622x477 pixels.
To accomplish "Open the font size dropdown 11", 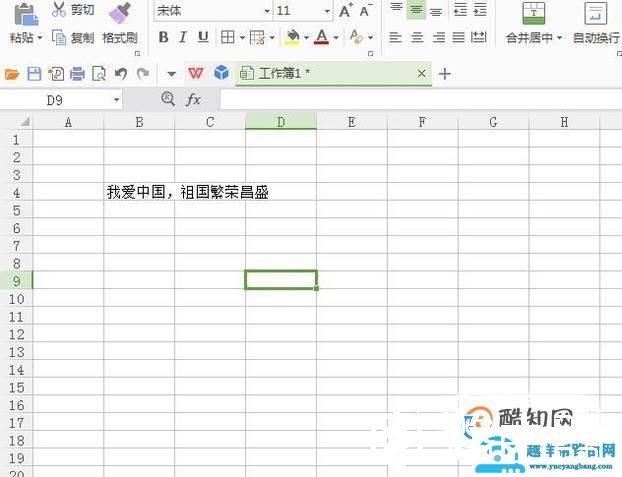I will [327, 11].
